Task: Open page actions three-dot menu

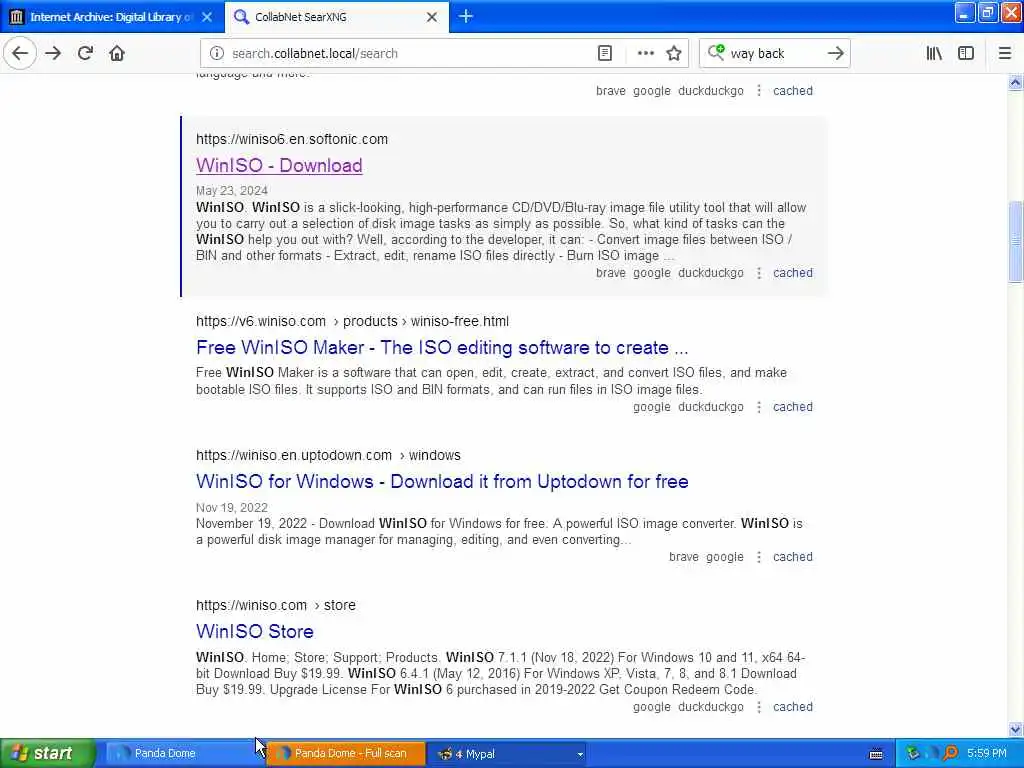Action: point(645,54)
